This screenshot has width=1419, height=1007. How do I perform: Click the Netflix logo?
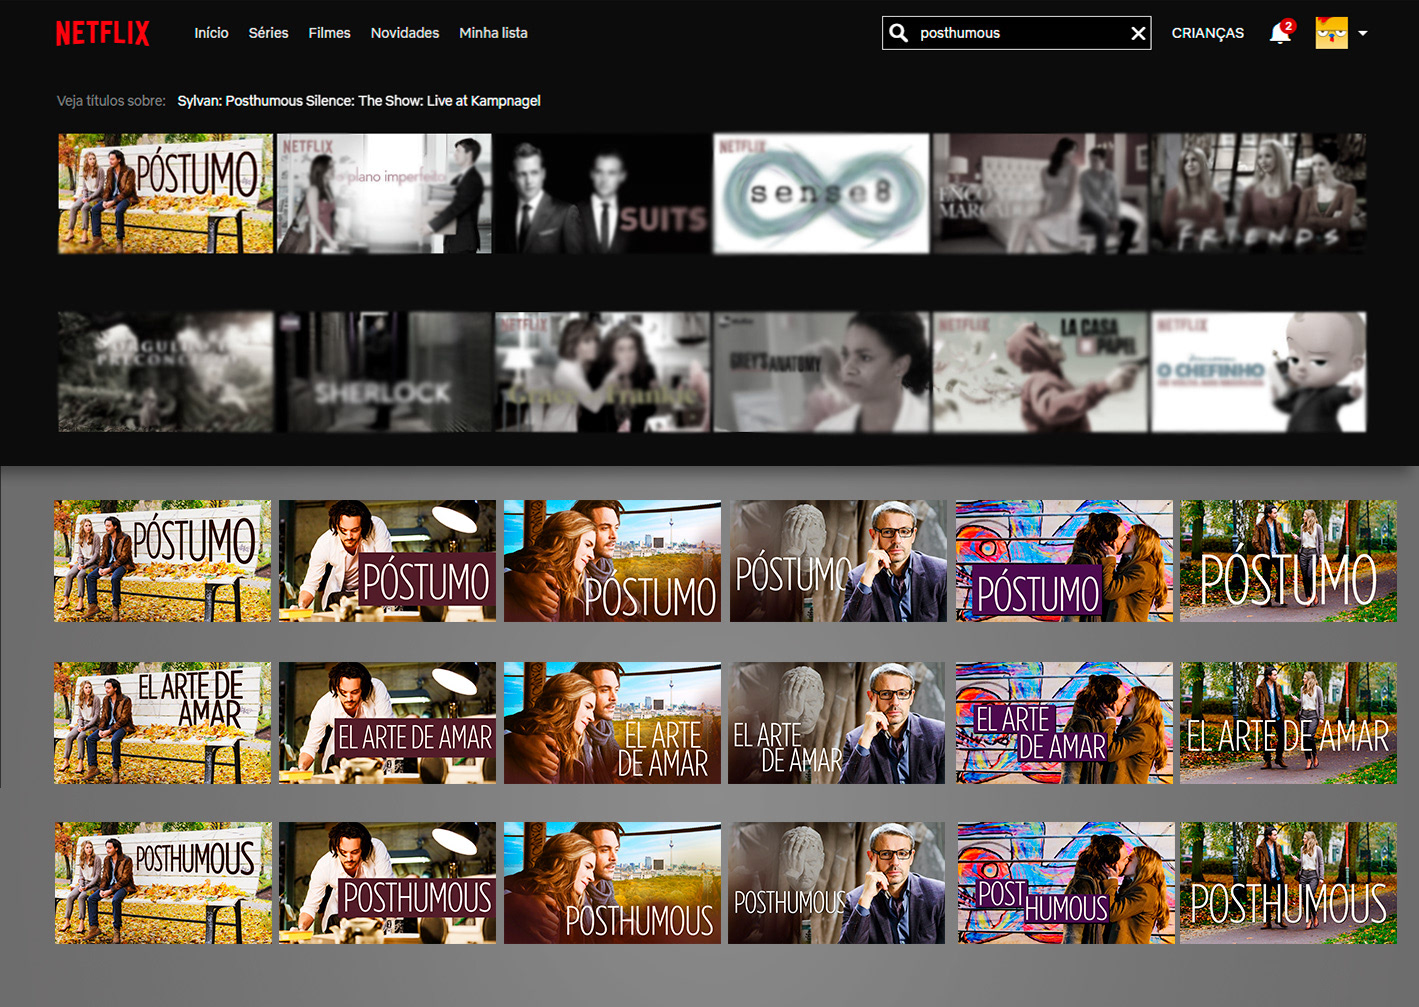102,33
